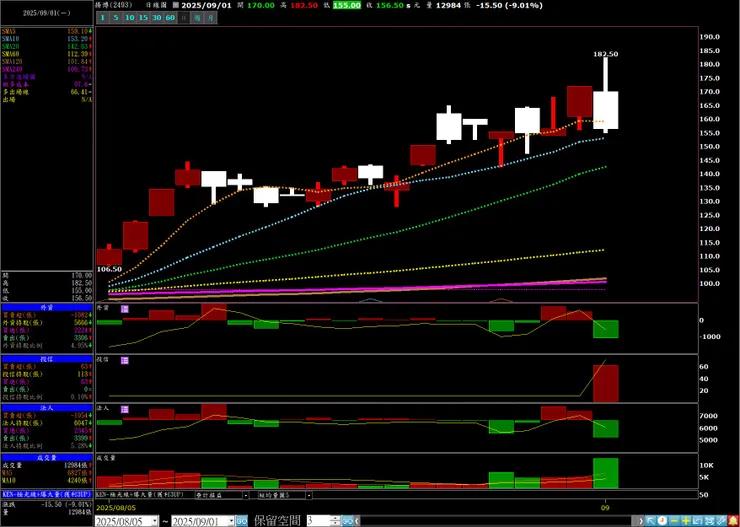Click the fit-to-screen icon in bottom toolbar
Viewport: 740px width, 527px height.
point(709,521)
